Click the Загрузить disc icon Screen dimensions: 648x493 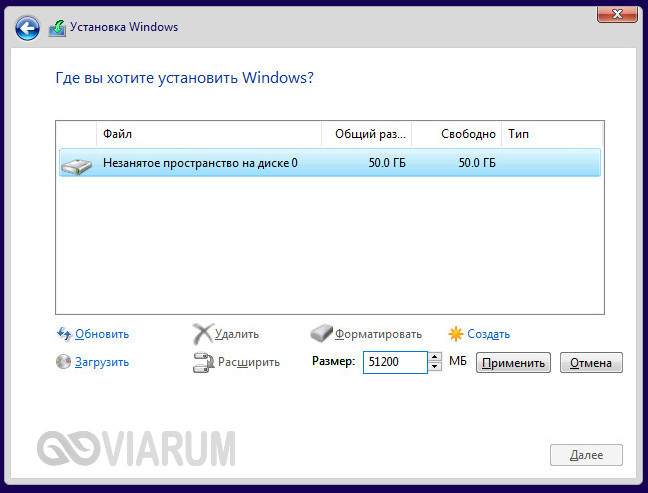[x=64, y=362]
